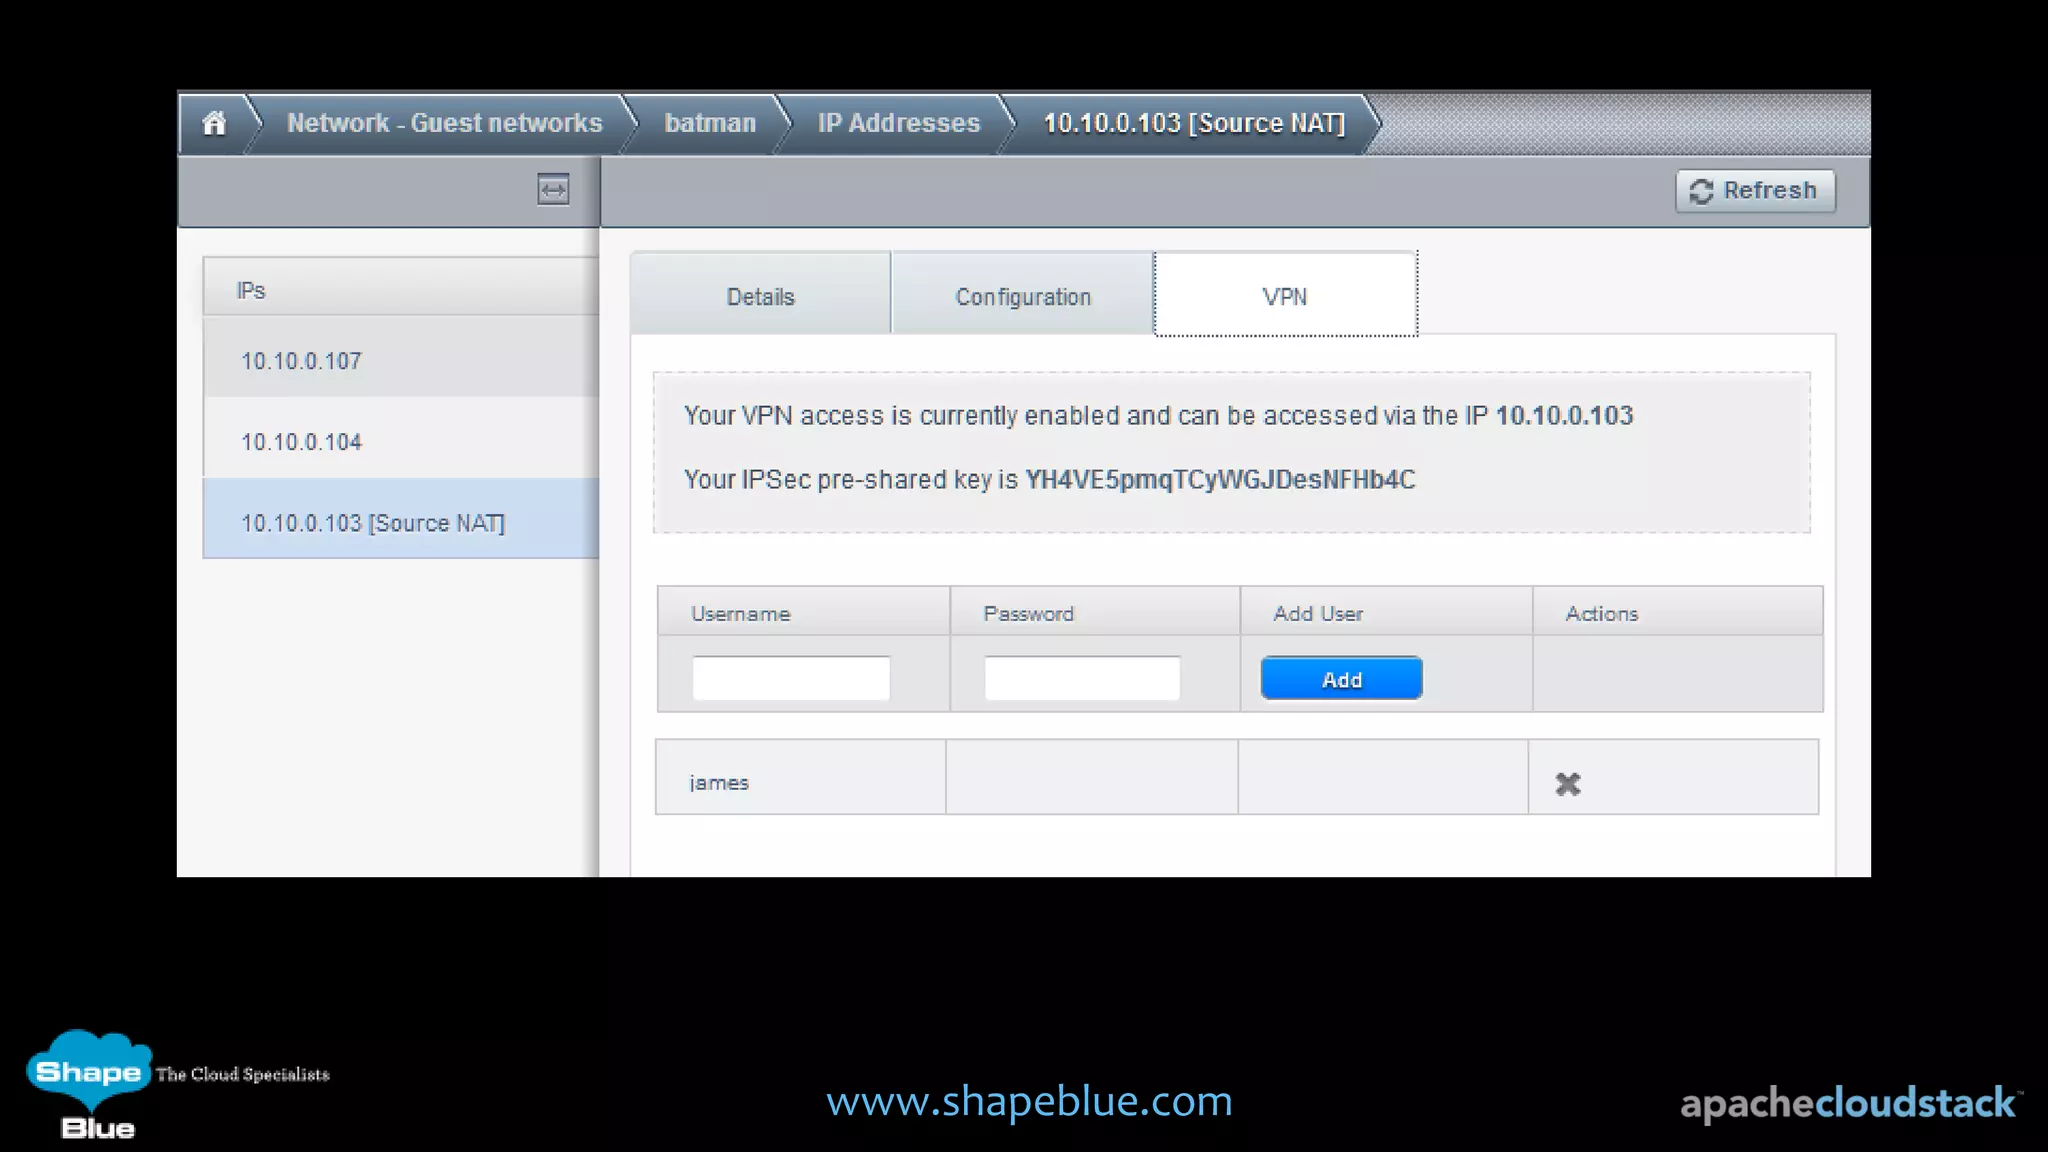Click the Actions column header
This screenshot has width=2048, height=1152.
click(x=1678, y=612)
